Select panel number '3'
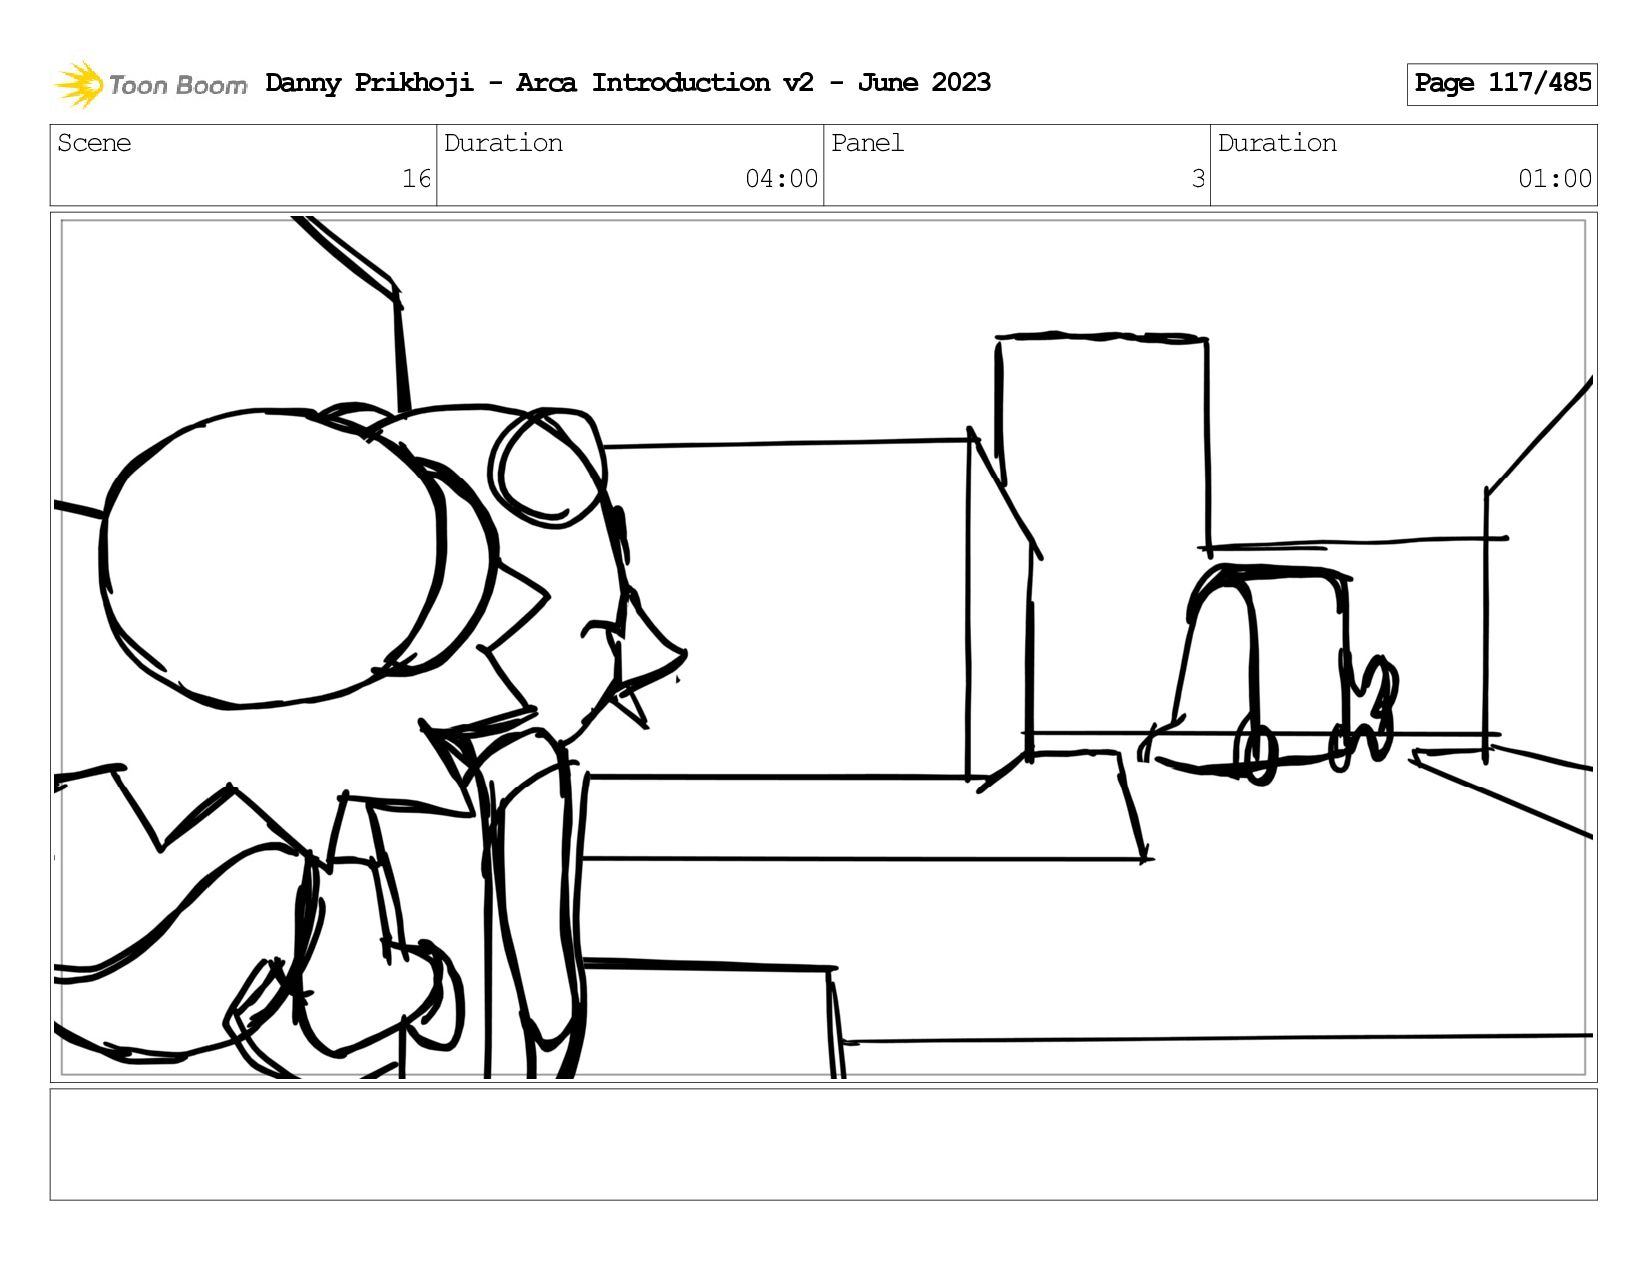This screenshot has width=1650, height=1275. 1198,179
